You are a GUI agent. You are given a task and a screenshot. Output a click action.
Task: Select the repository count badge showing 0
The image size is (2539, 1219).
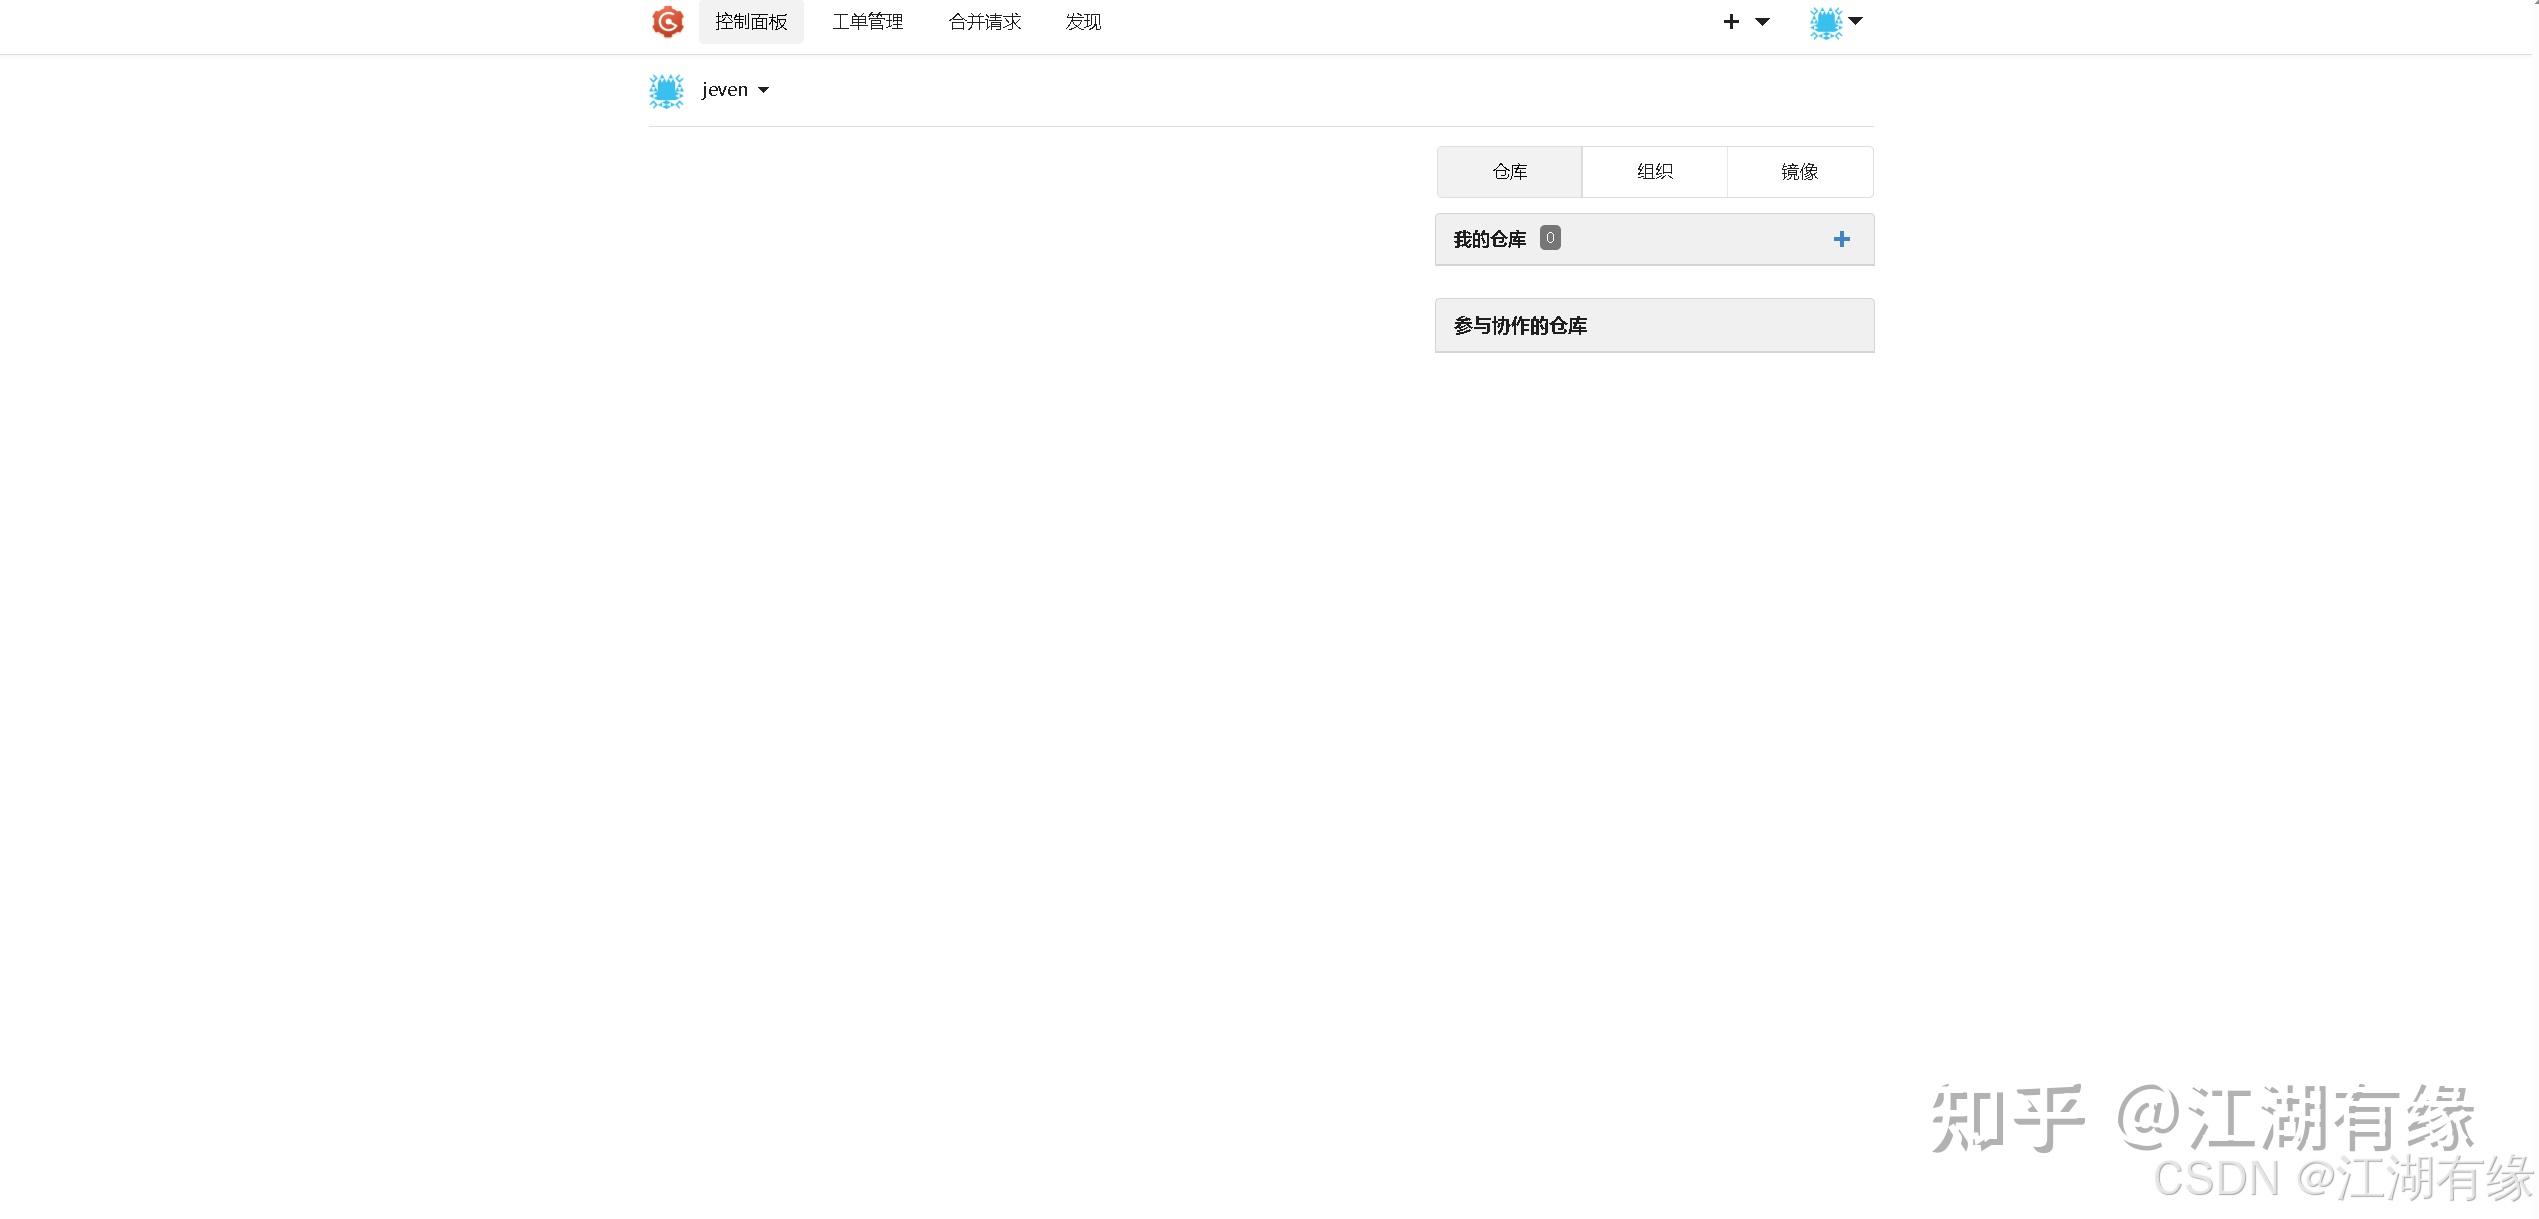click(1549, 237)
